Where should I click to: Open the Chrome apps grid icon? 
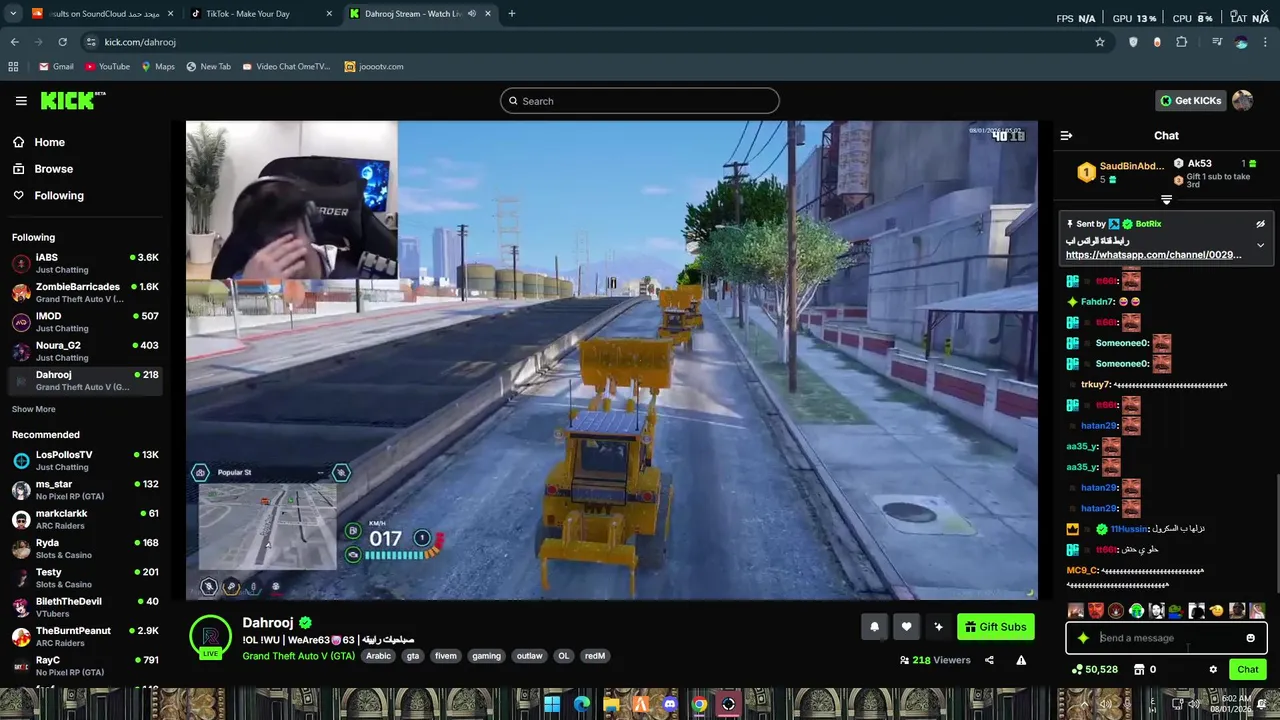[13, 67]
